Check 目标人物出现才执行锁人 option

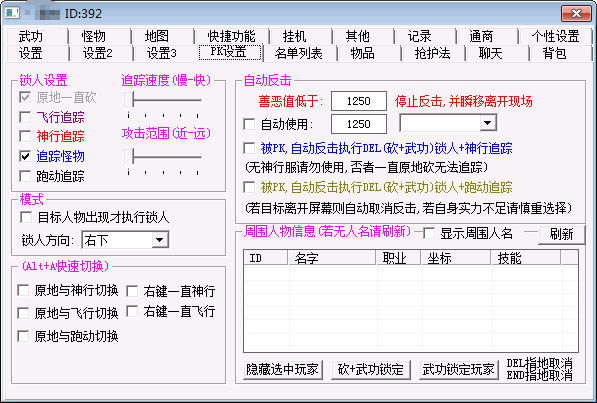click(x=26, y=217)
